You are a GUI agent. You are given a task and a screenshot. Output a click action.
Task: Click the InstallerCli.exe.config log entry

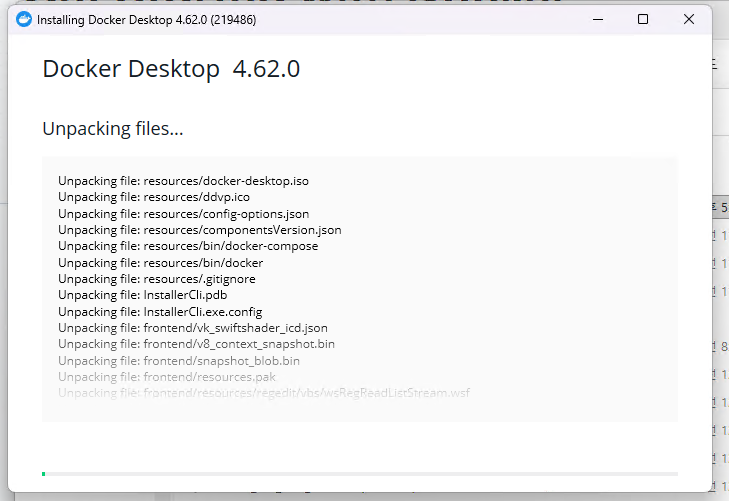click(x=160, y=312)
